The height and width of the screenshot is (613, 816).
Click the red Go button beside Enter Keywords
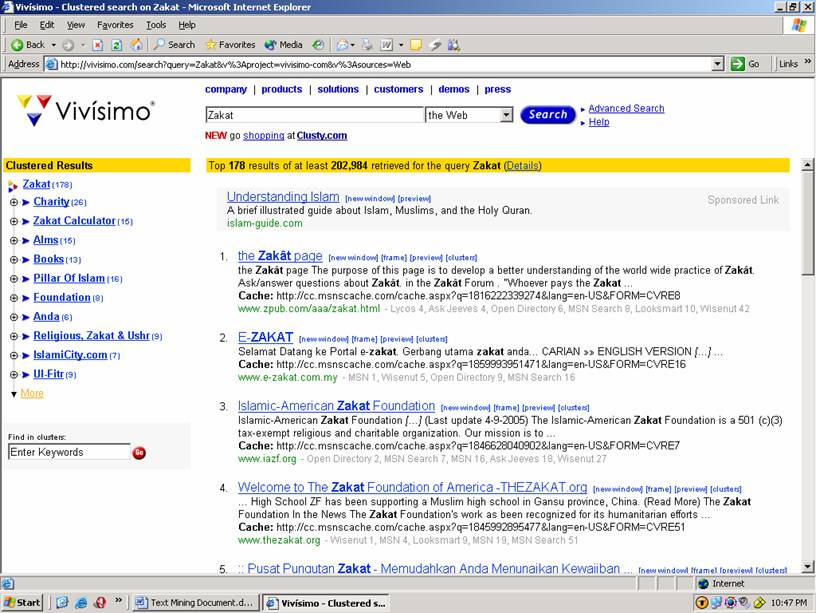coord(139,453)
